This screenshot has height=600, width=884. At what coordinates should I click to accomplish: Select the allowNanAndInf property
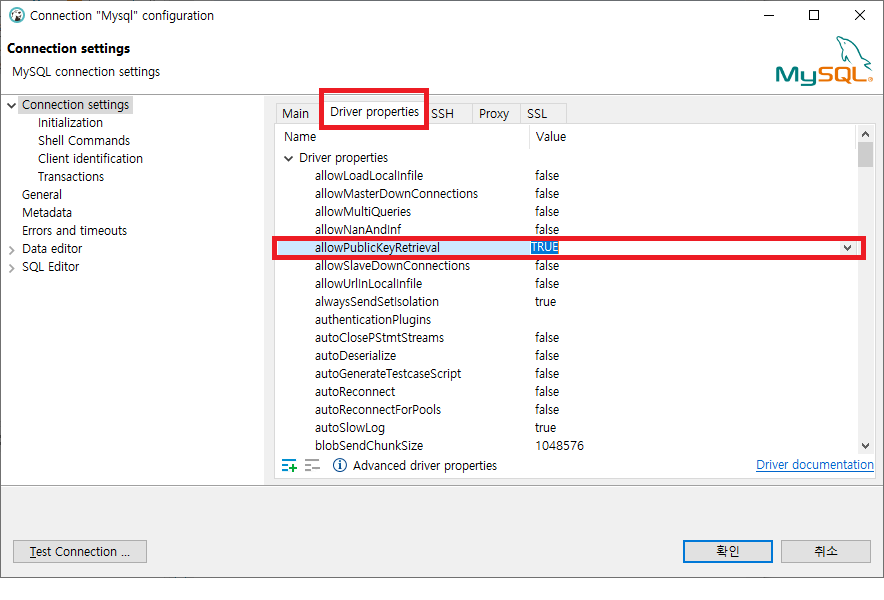pyautogui.click(x=358, y=230)
